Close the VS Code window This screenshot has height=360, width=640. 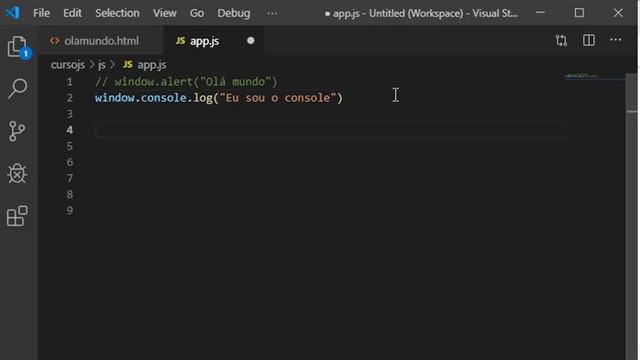618,13
